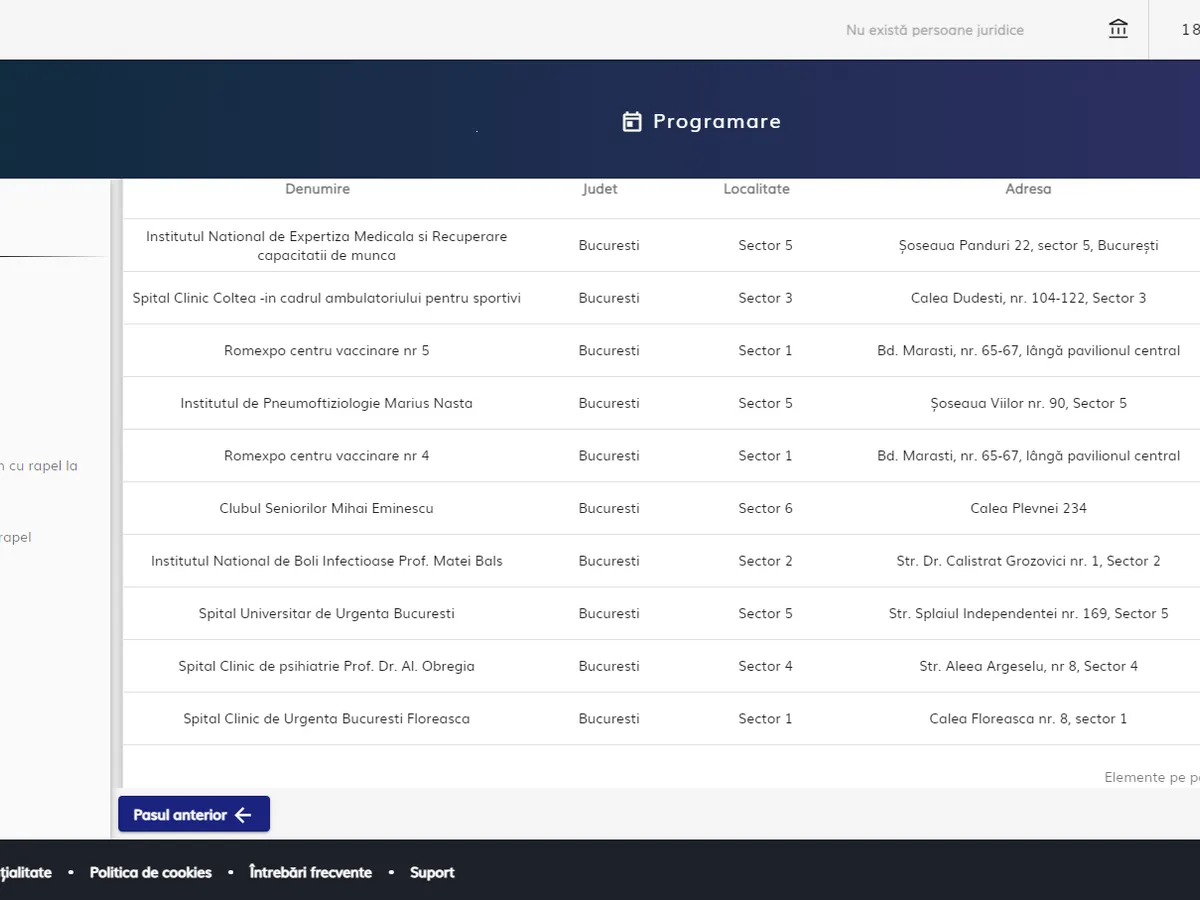The image size is (1200, 900).
Task: Select Clubul Seniorilor Mihai Eminescu row
Action: click(x=327, y=508)
